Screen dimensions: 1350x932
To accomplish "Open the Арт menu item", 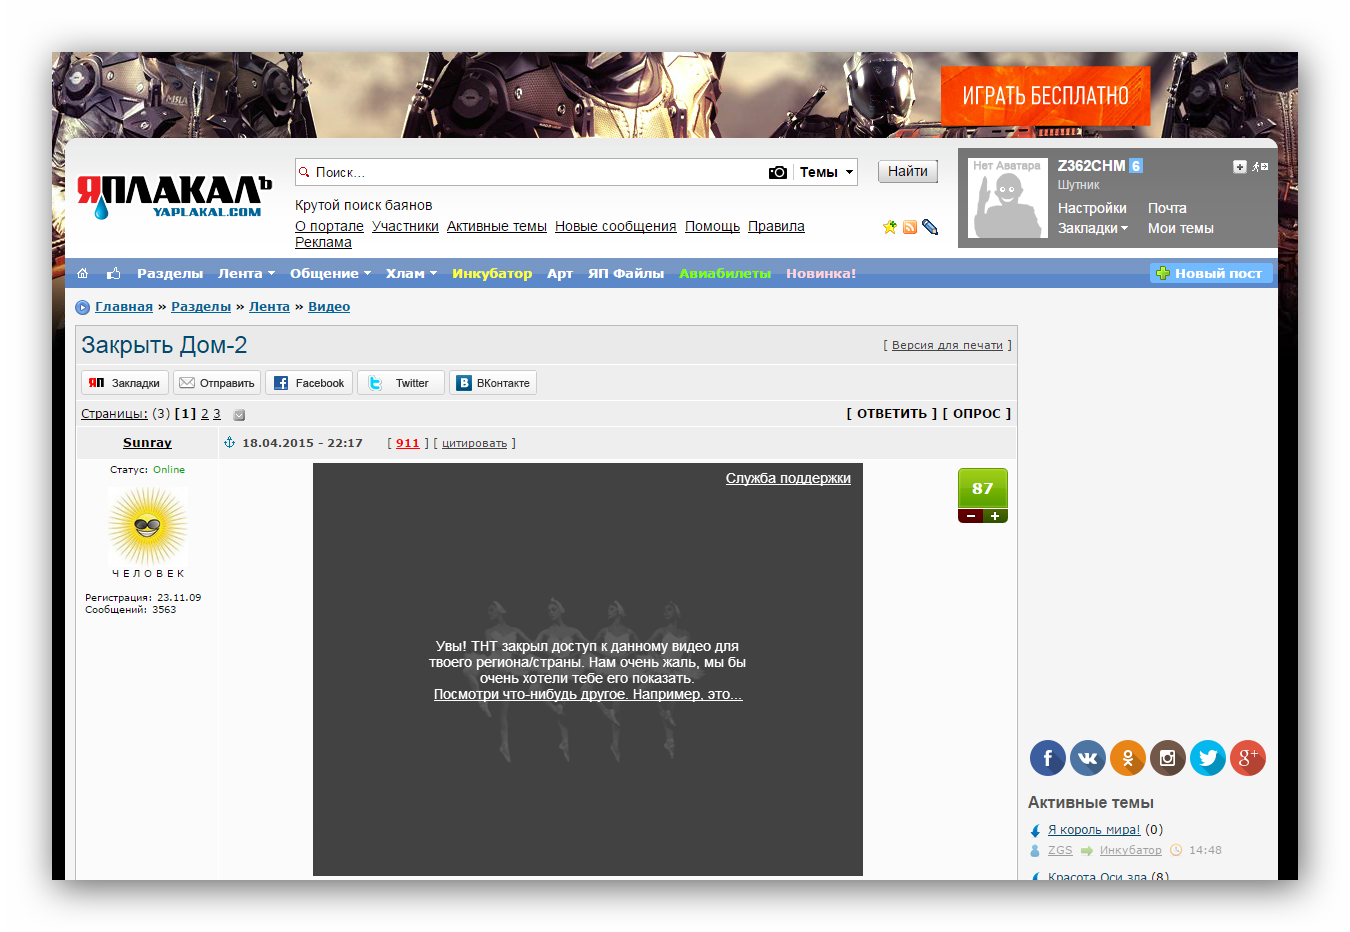I will (x=560, y=273).
